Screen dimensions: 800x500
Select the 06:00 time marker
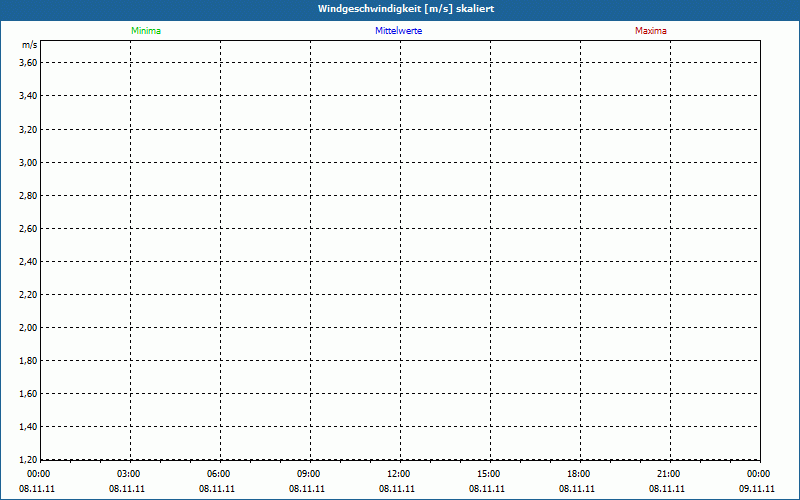click(219, 474)
